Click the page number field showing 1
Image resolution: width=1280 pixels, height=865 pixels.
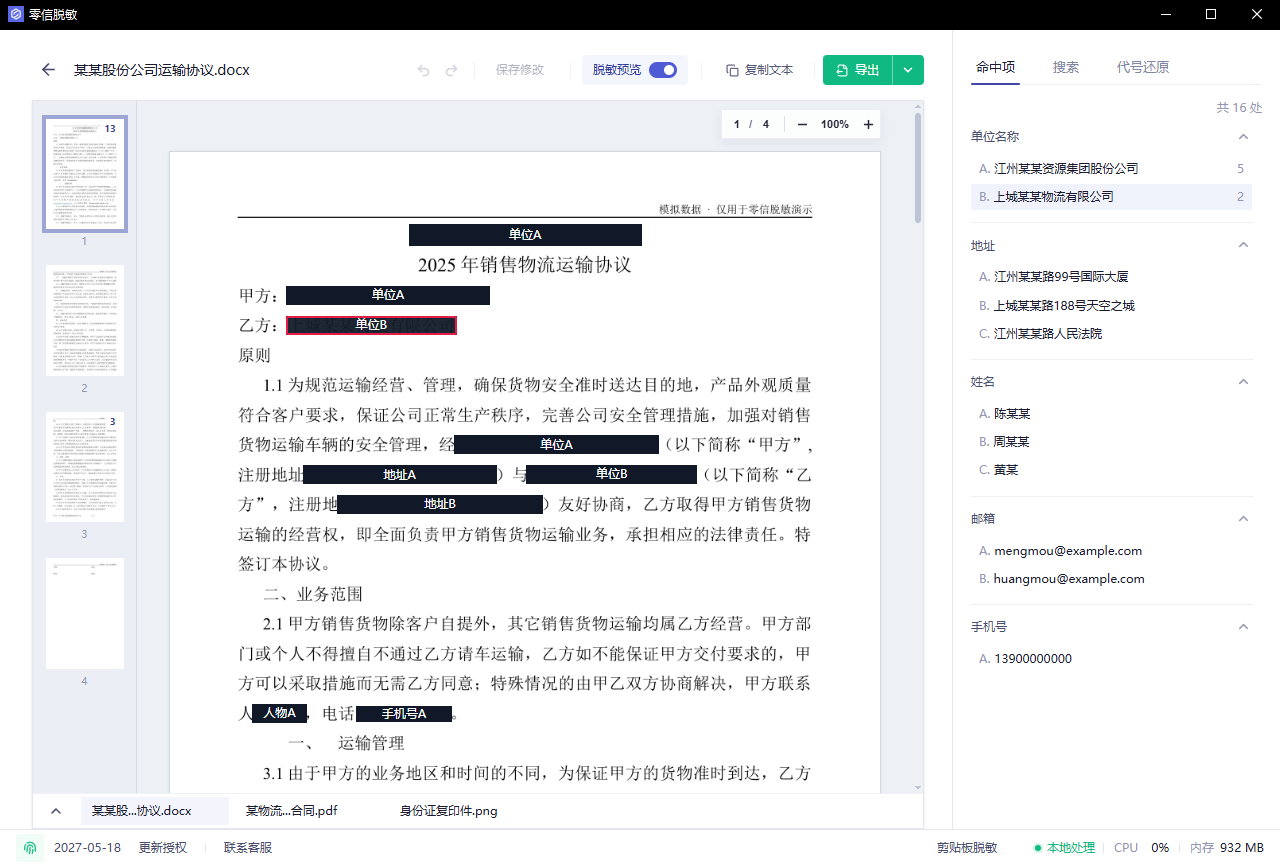[737, 124]
